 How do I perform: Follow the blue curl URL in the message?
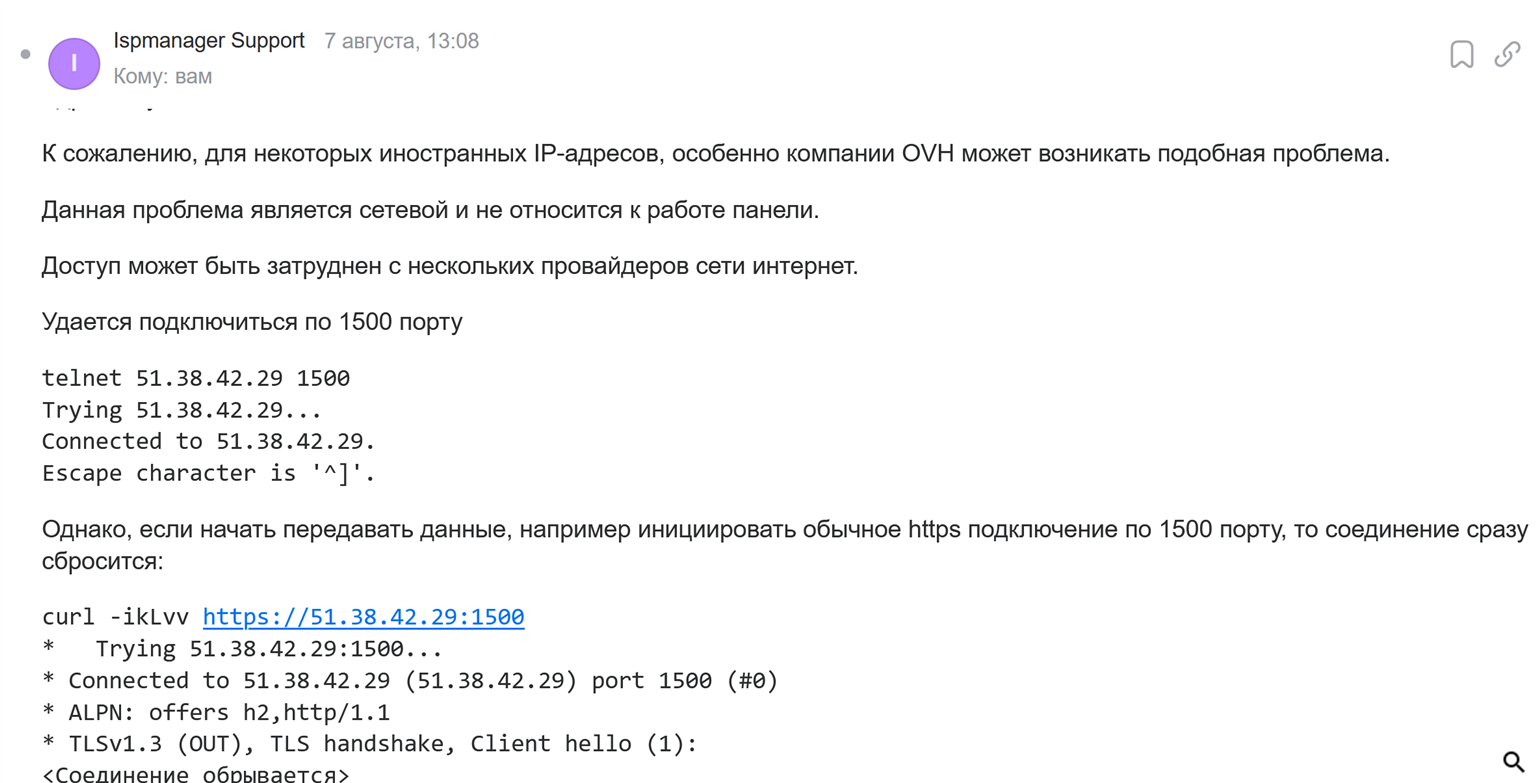(364, 617)
